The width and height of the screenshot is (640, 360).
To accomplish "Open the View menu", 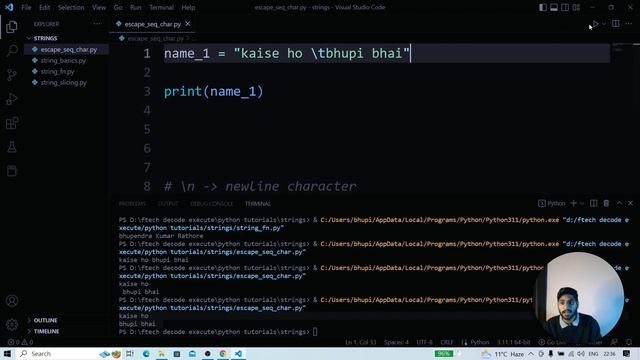I will pos(99,7).
